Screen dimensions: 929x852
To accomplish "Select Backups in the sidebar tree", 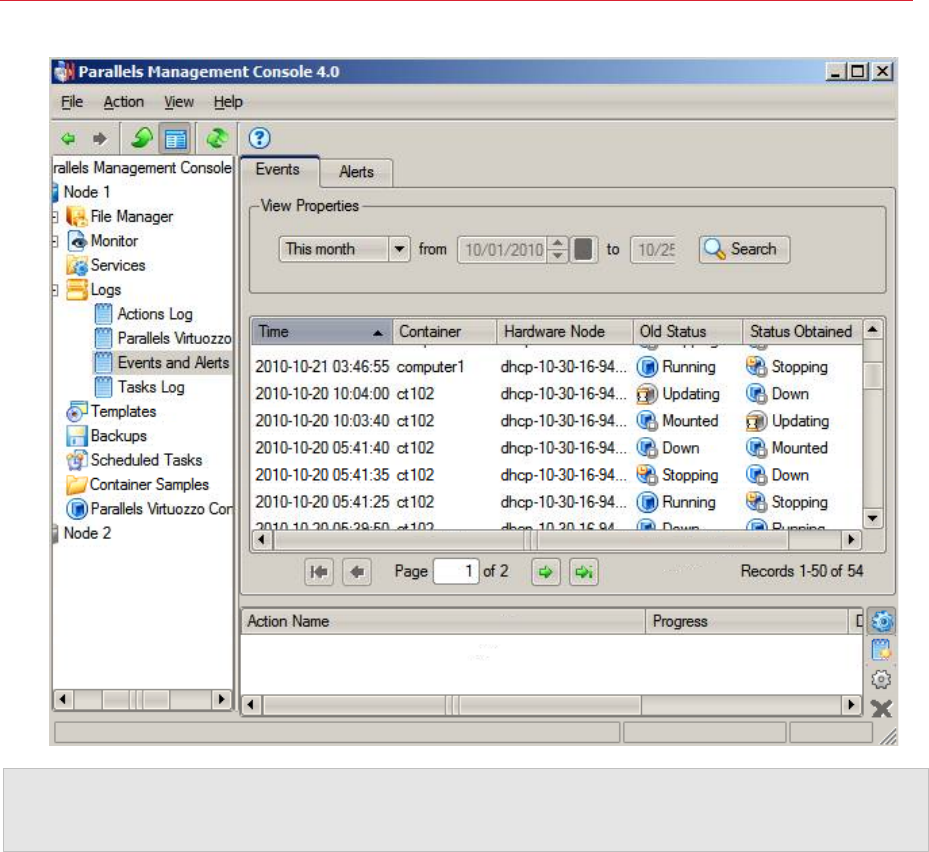I will pos(118,436).
